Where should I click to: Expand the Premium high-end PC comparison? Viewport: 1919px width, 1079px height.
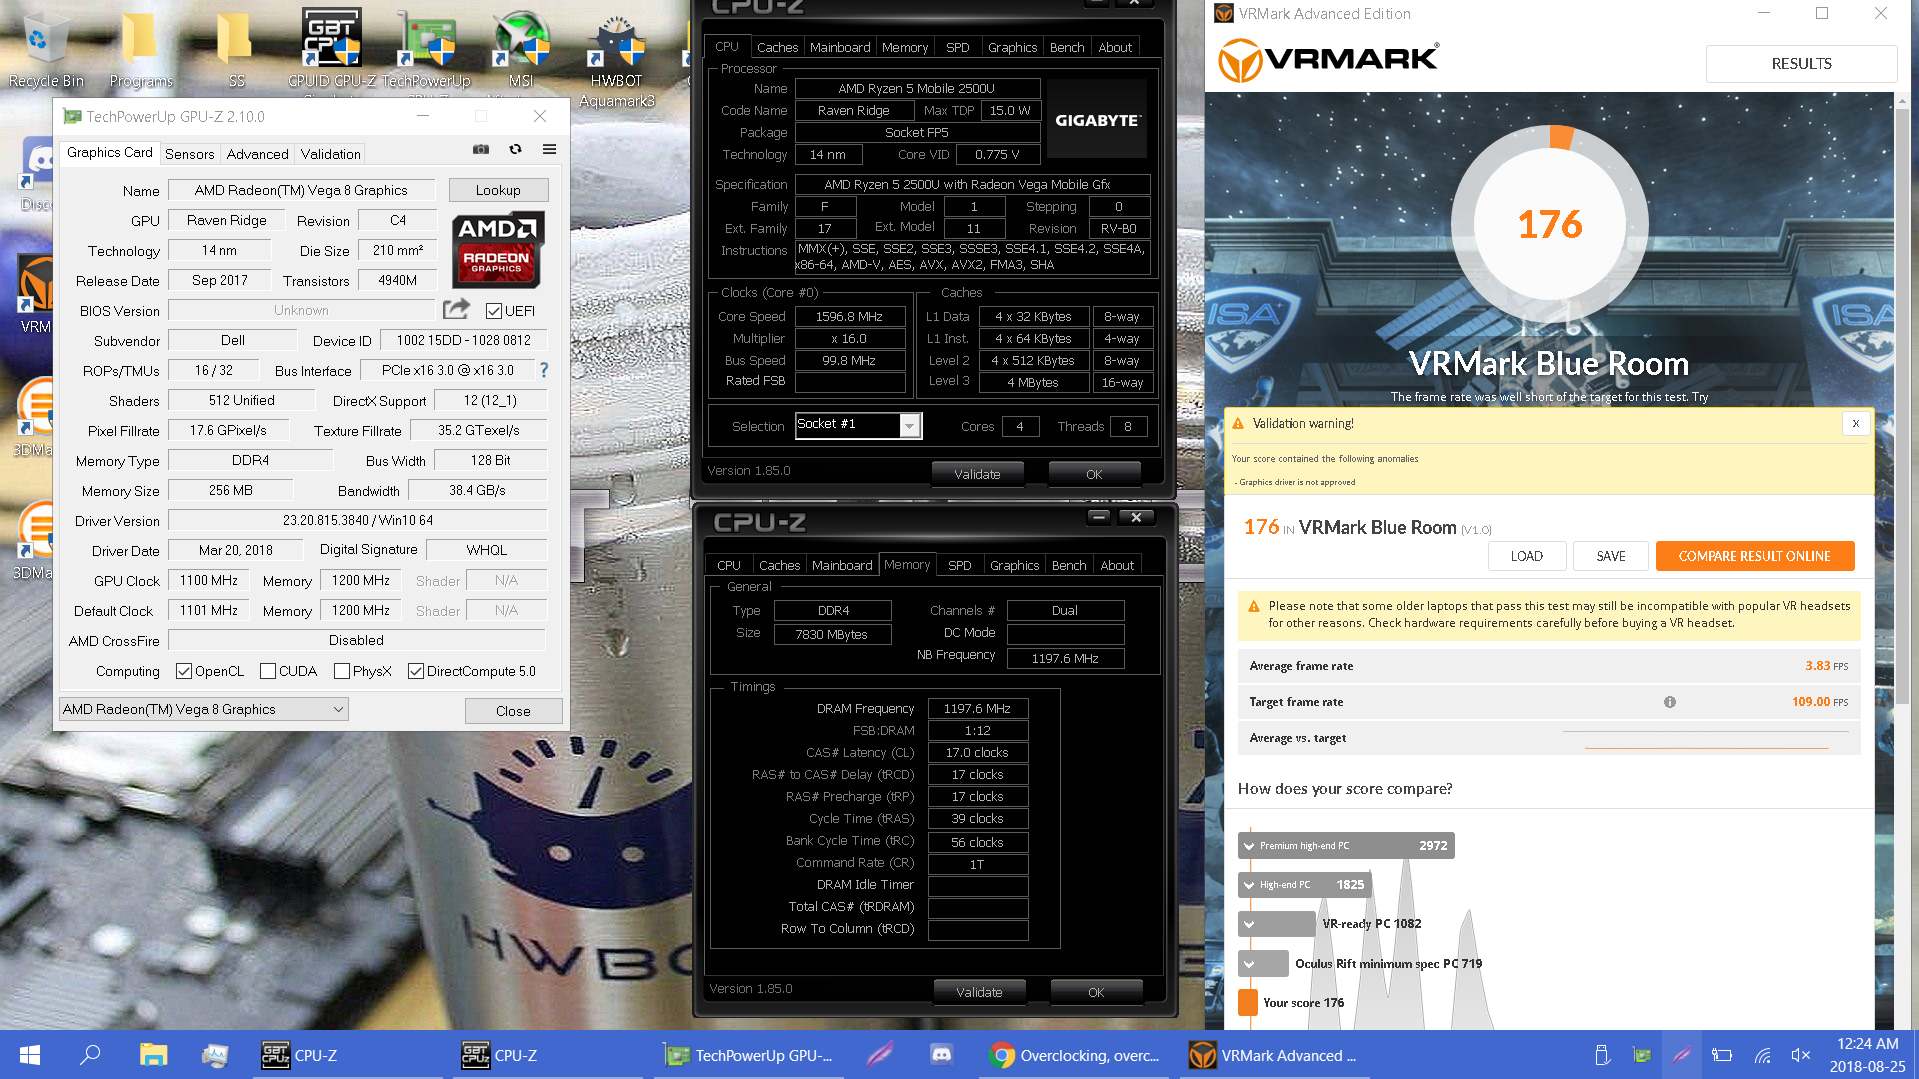point(1346,846)
